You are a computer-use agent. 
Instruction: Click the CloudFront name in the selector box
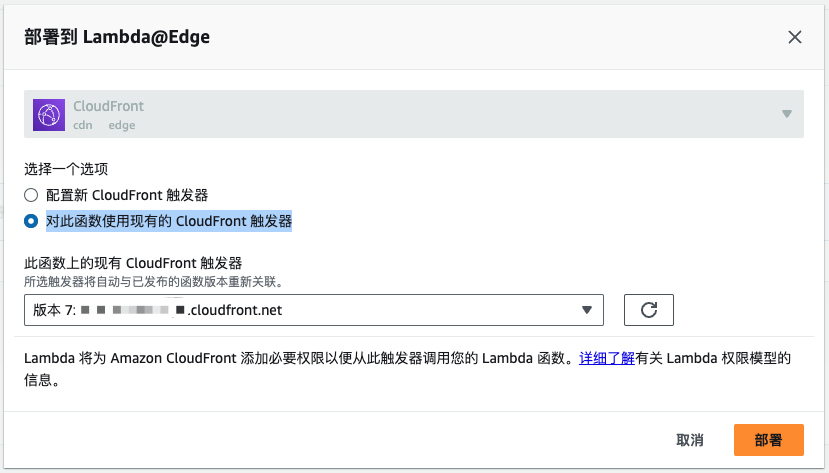(x=109, y=106)
